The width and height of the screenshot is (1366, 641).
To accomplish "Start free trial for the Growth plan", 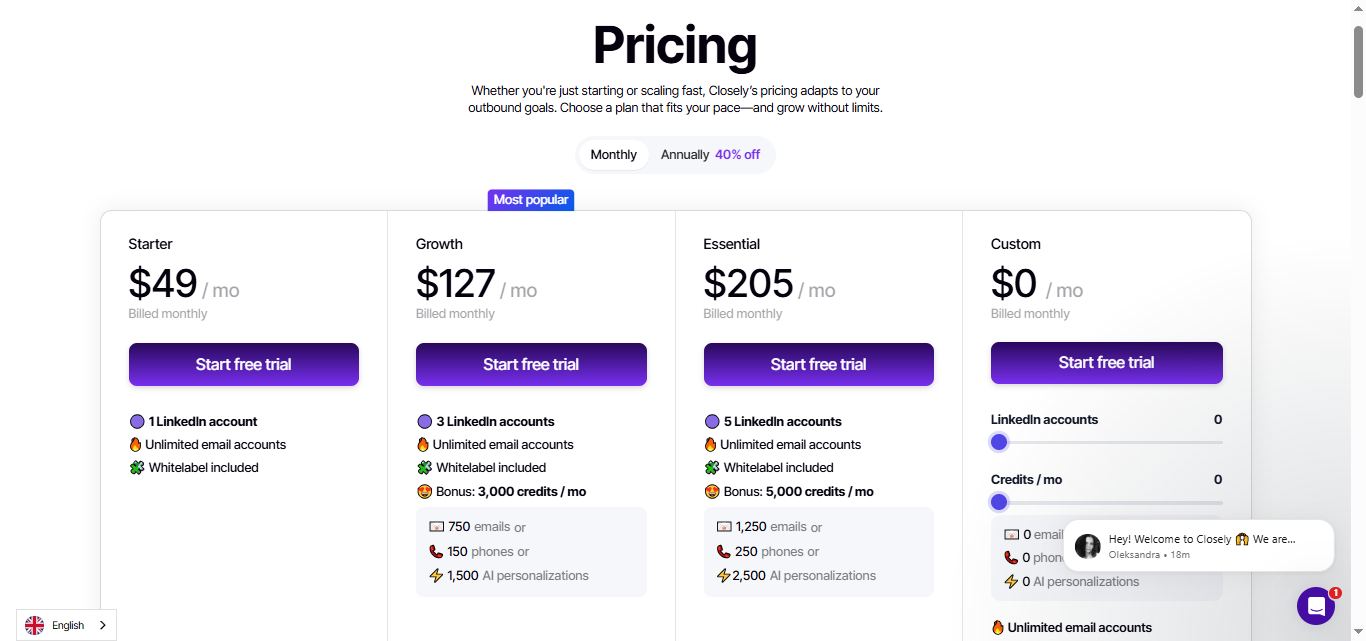I will [531, 364].
